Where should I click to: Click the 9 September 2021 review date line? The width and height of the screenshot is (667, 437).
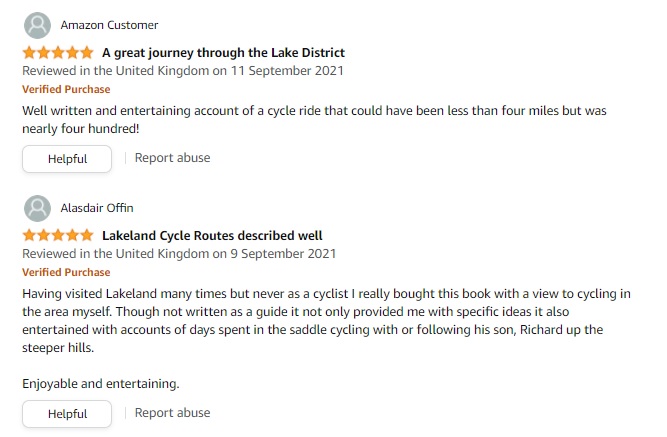click(179, 254)
